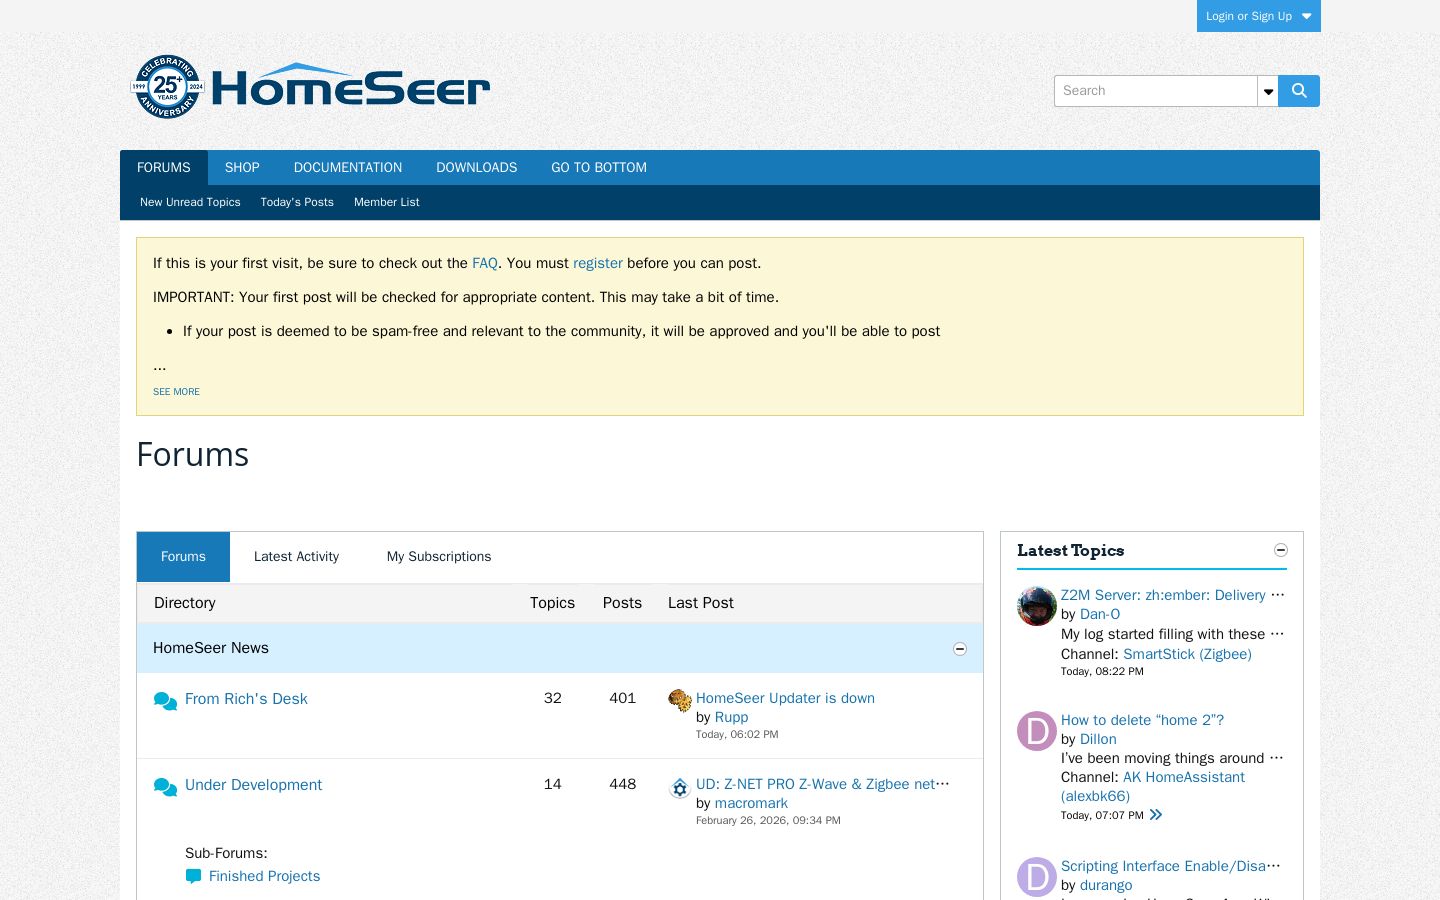This screenshot has width=1440, height=900.
Task: Open the Documentation menu item
Action: [348, 168]
